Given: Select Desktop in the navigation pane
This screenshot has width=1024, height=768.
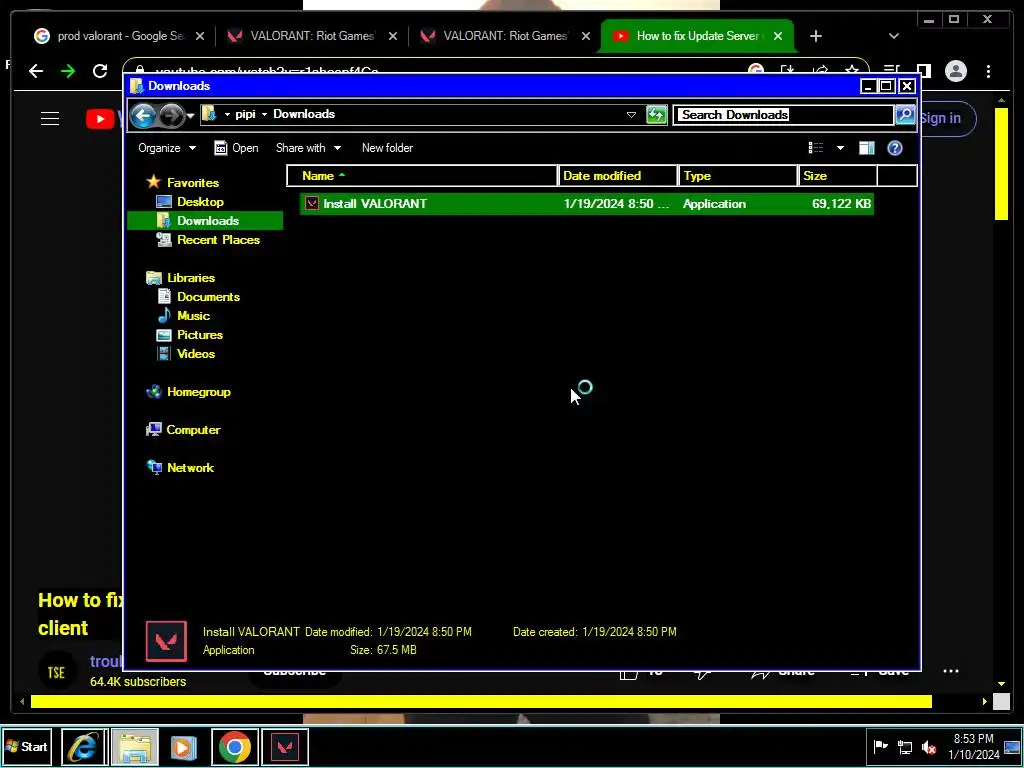Looking at the screenshot, I should click(x=200, y=202).
